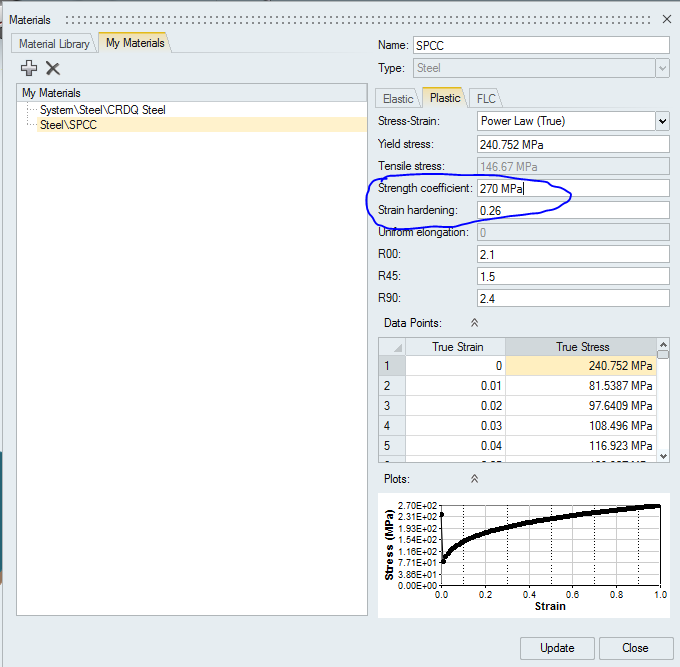Click the data table scroll down arrow

point(663,456)
